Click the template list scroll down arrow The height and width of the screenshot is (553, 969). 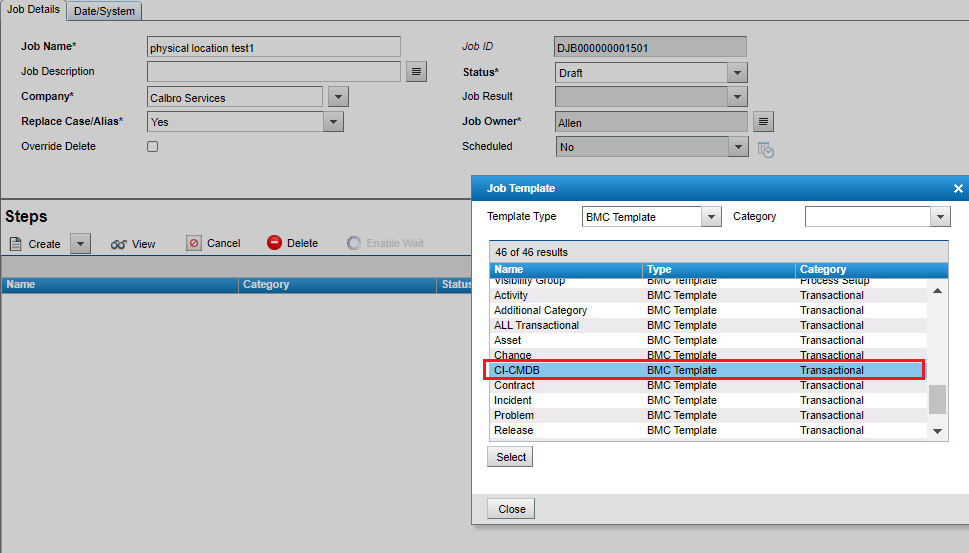point(937,431)
